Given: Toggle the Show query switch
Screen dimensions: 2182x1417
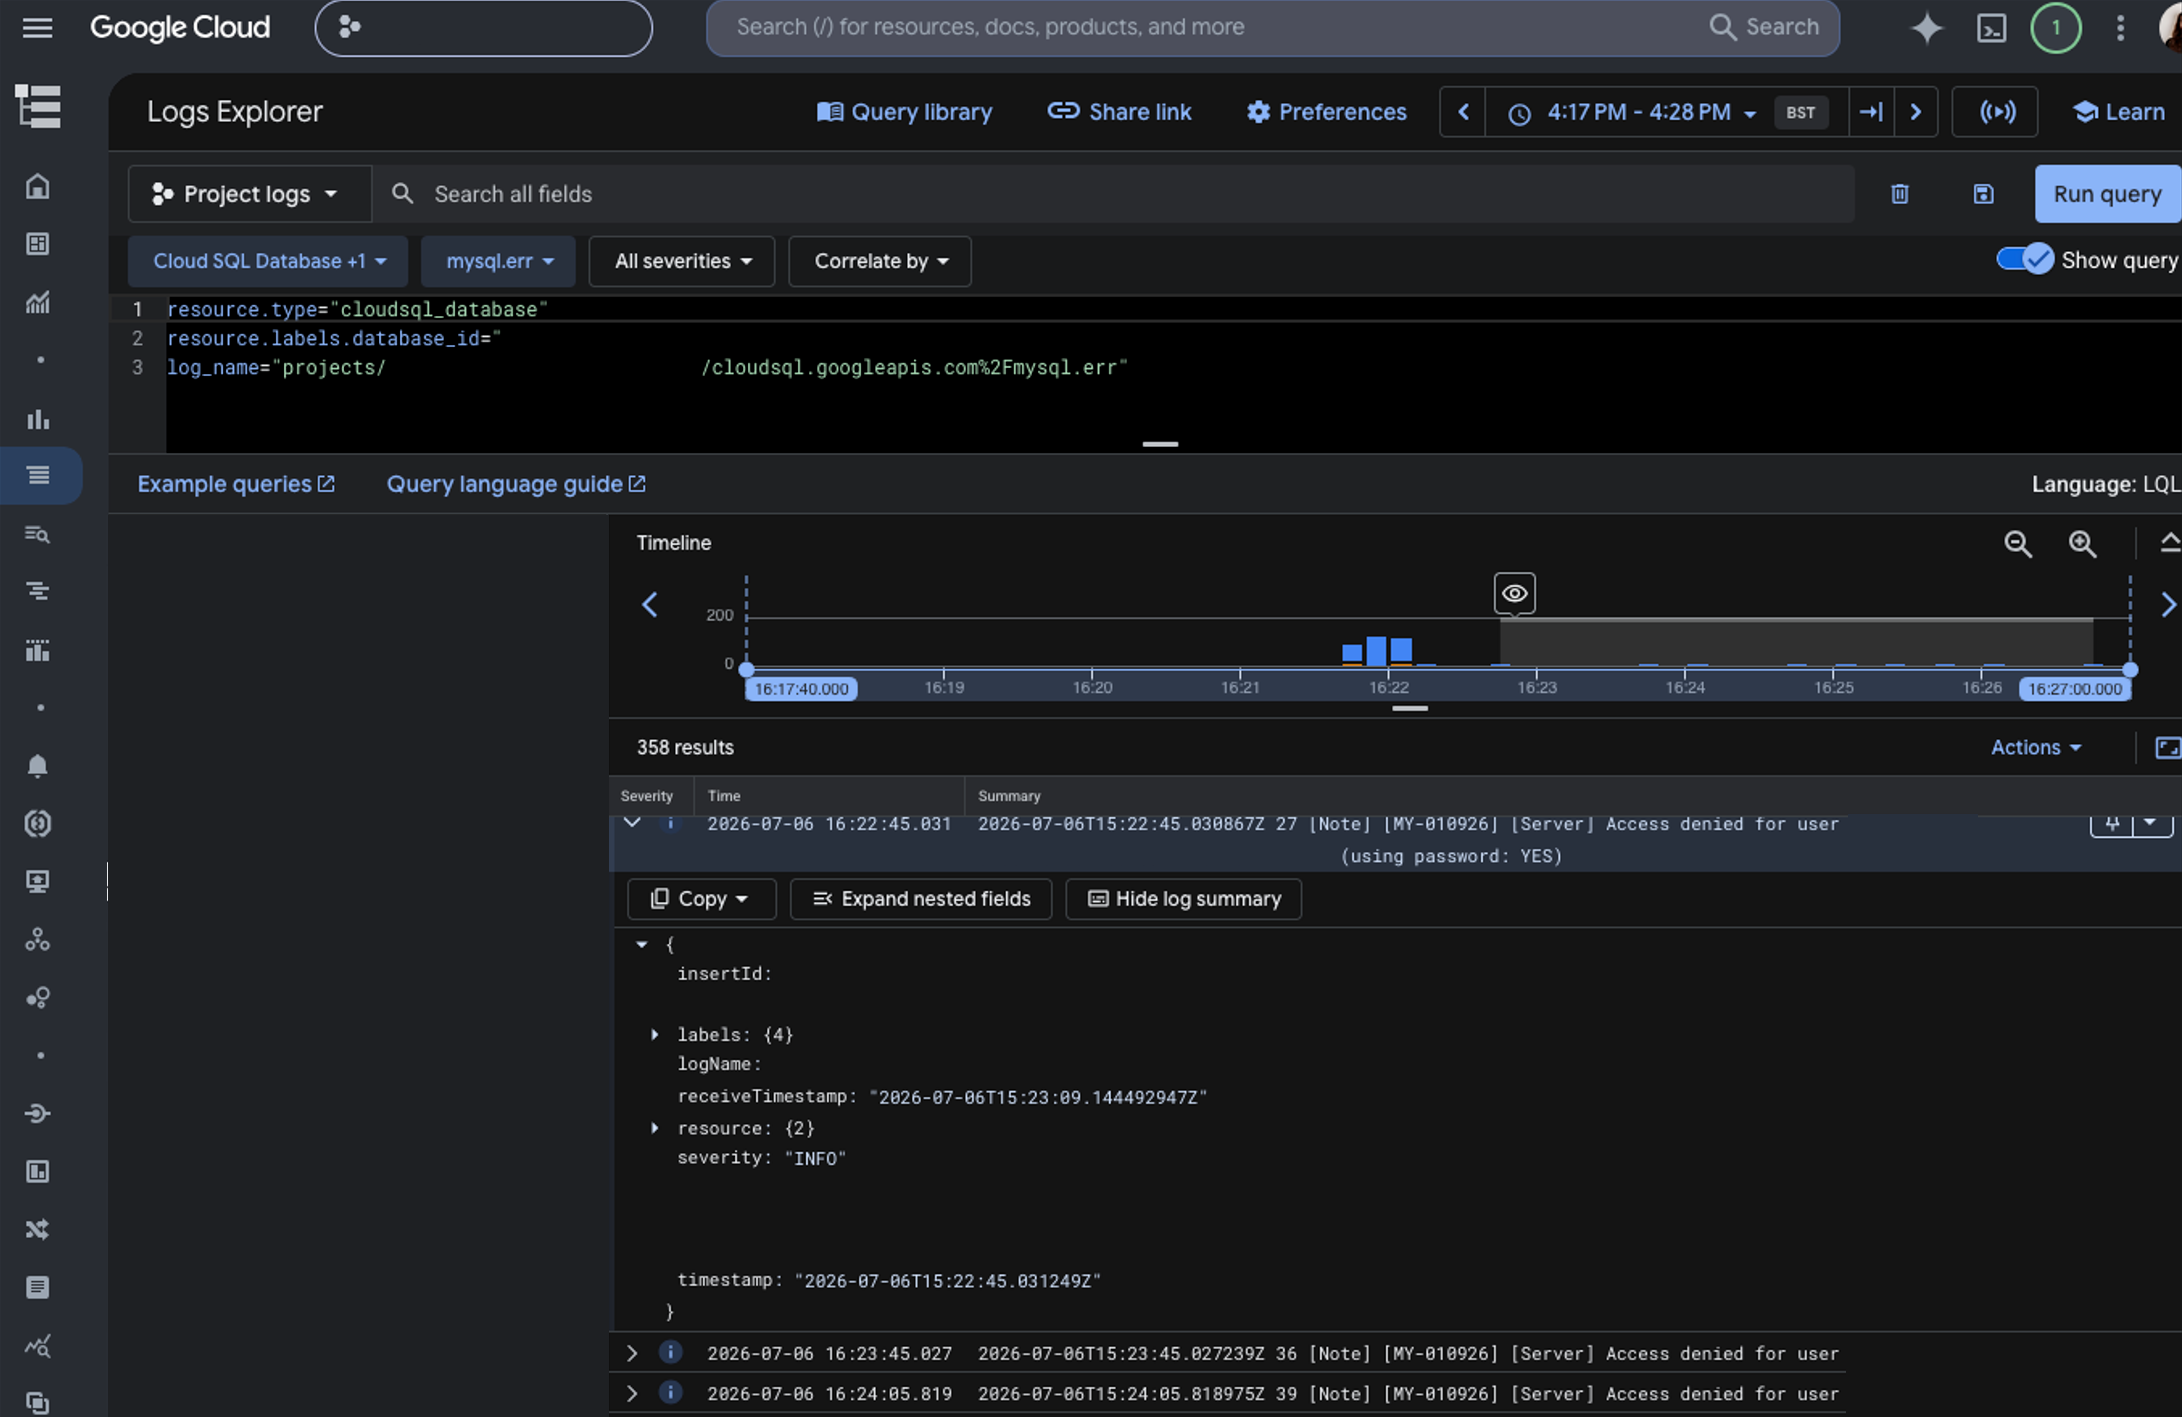Looking at the screenshot, I should click(2025, 260).
